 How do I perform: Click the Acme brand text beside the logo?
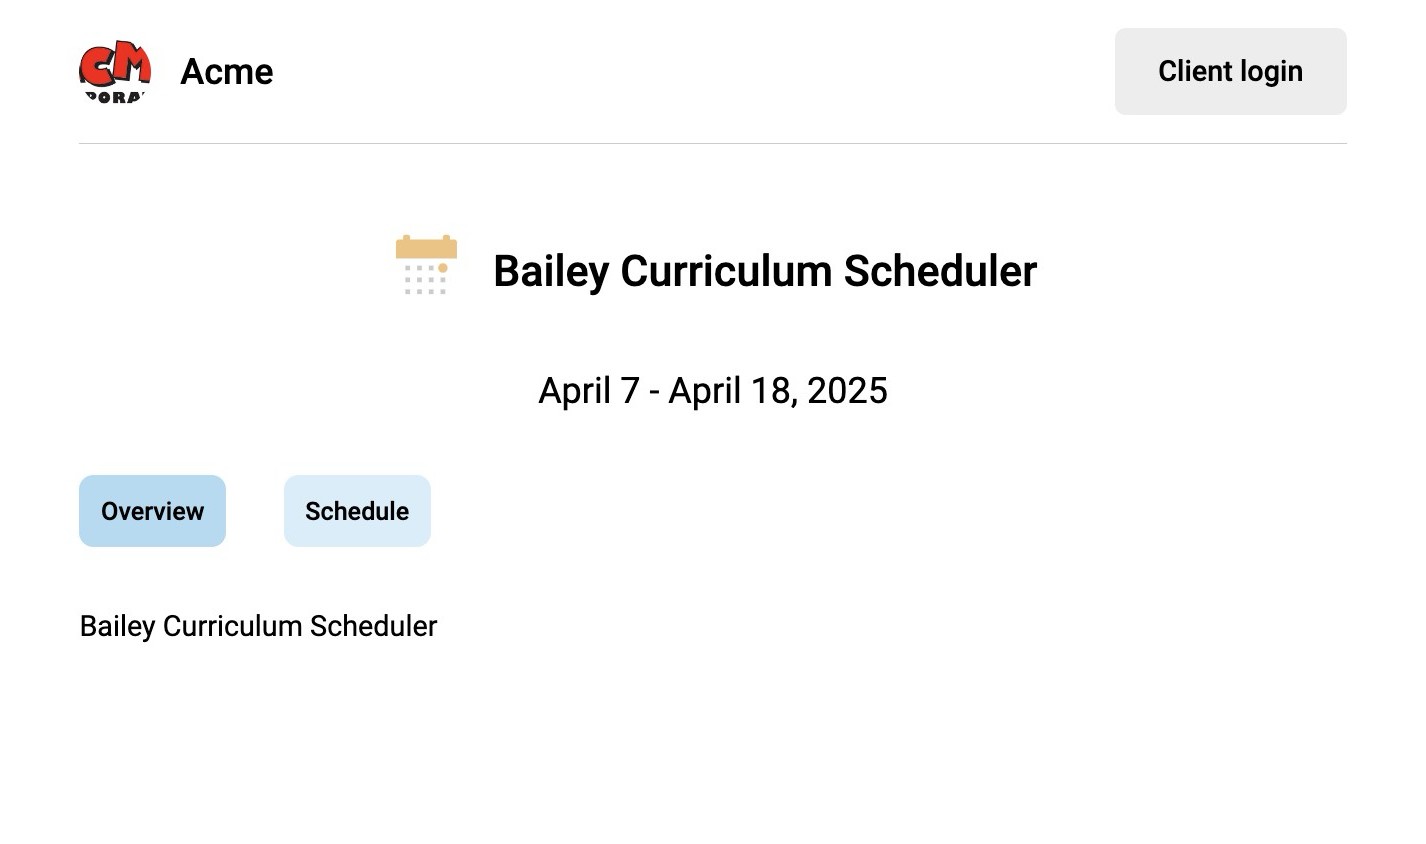pyautogui.click(x=227, y=72)
